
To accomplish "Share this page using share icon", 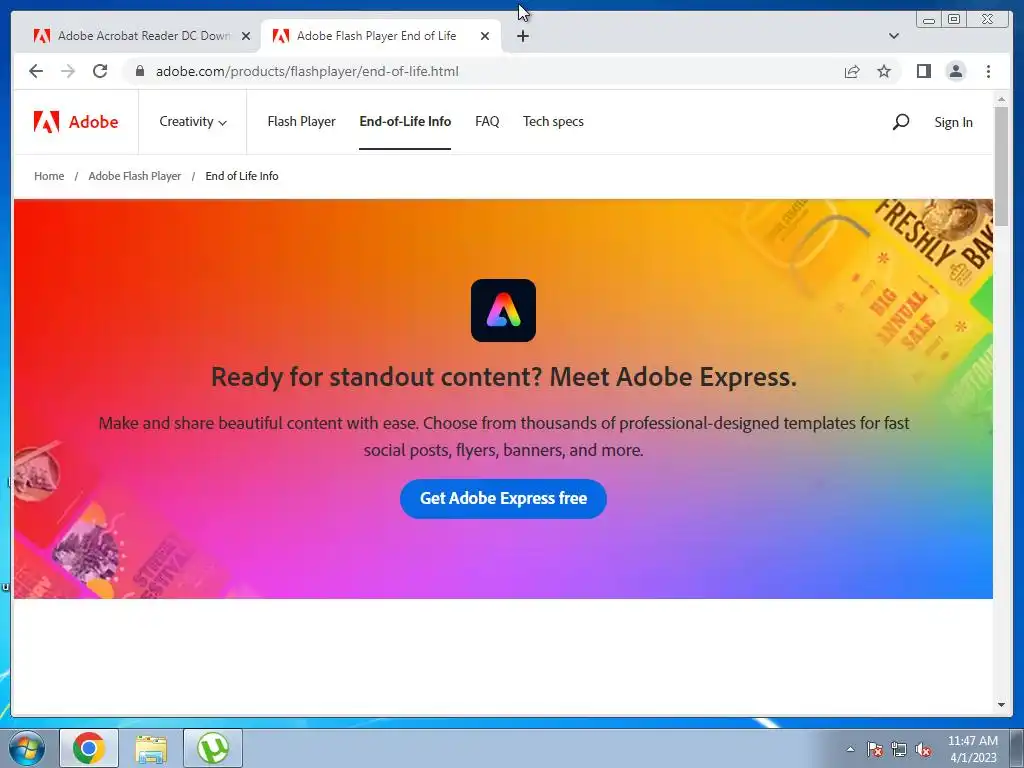I will coord(852,71).
